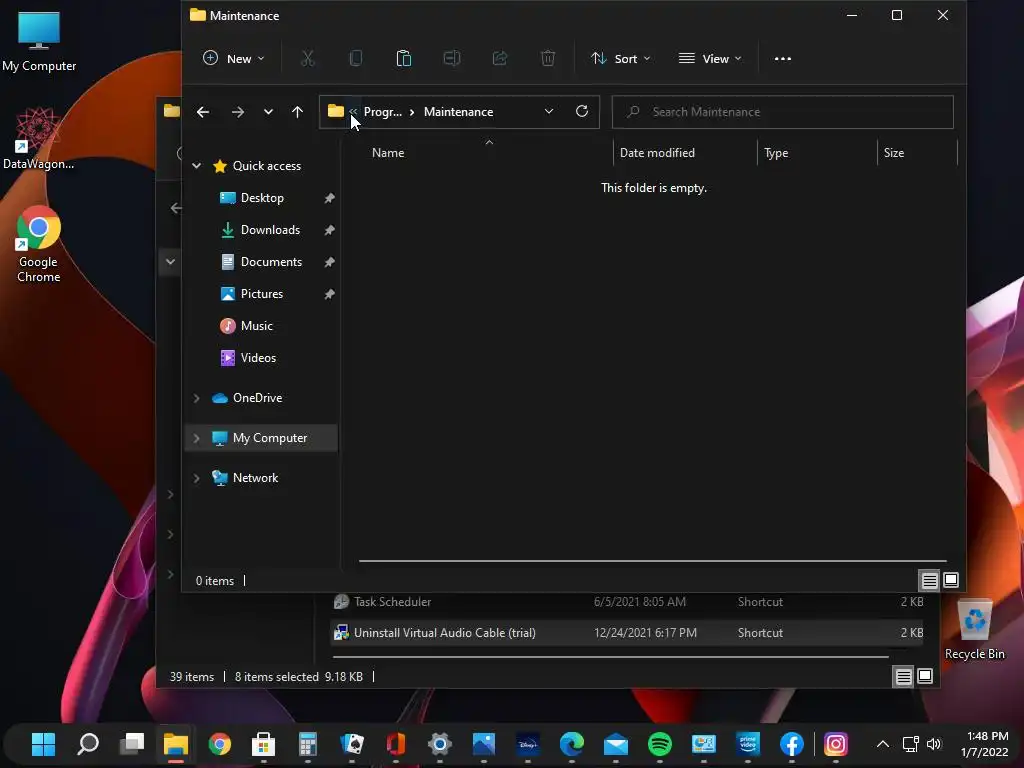Viewport: 1024px width, 768px height.
Task: Open Microsoft Edge from the taskbar
Action: [x=572, y=744]
